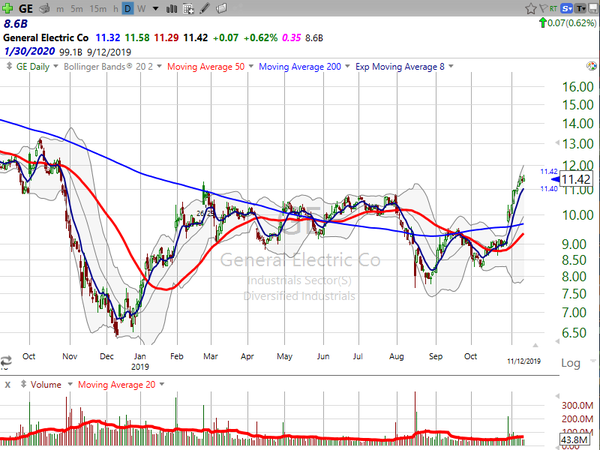Click the 11.42 price flag on scale

576,179
